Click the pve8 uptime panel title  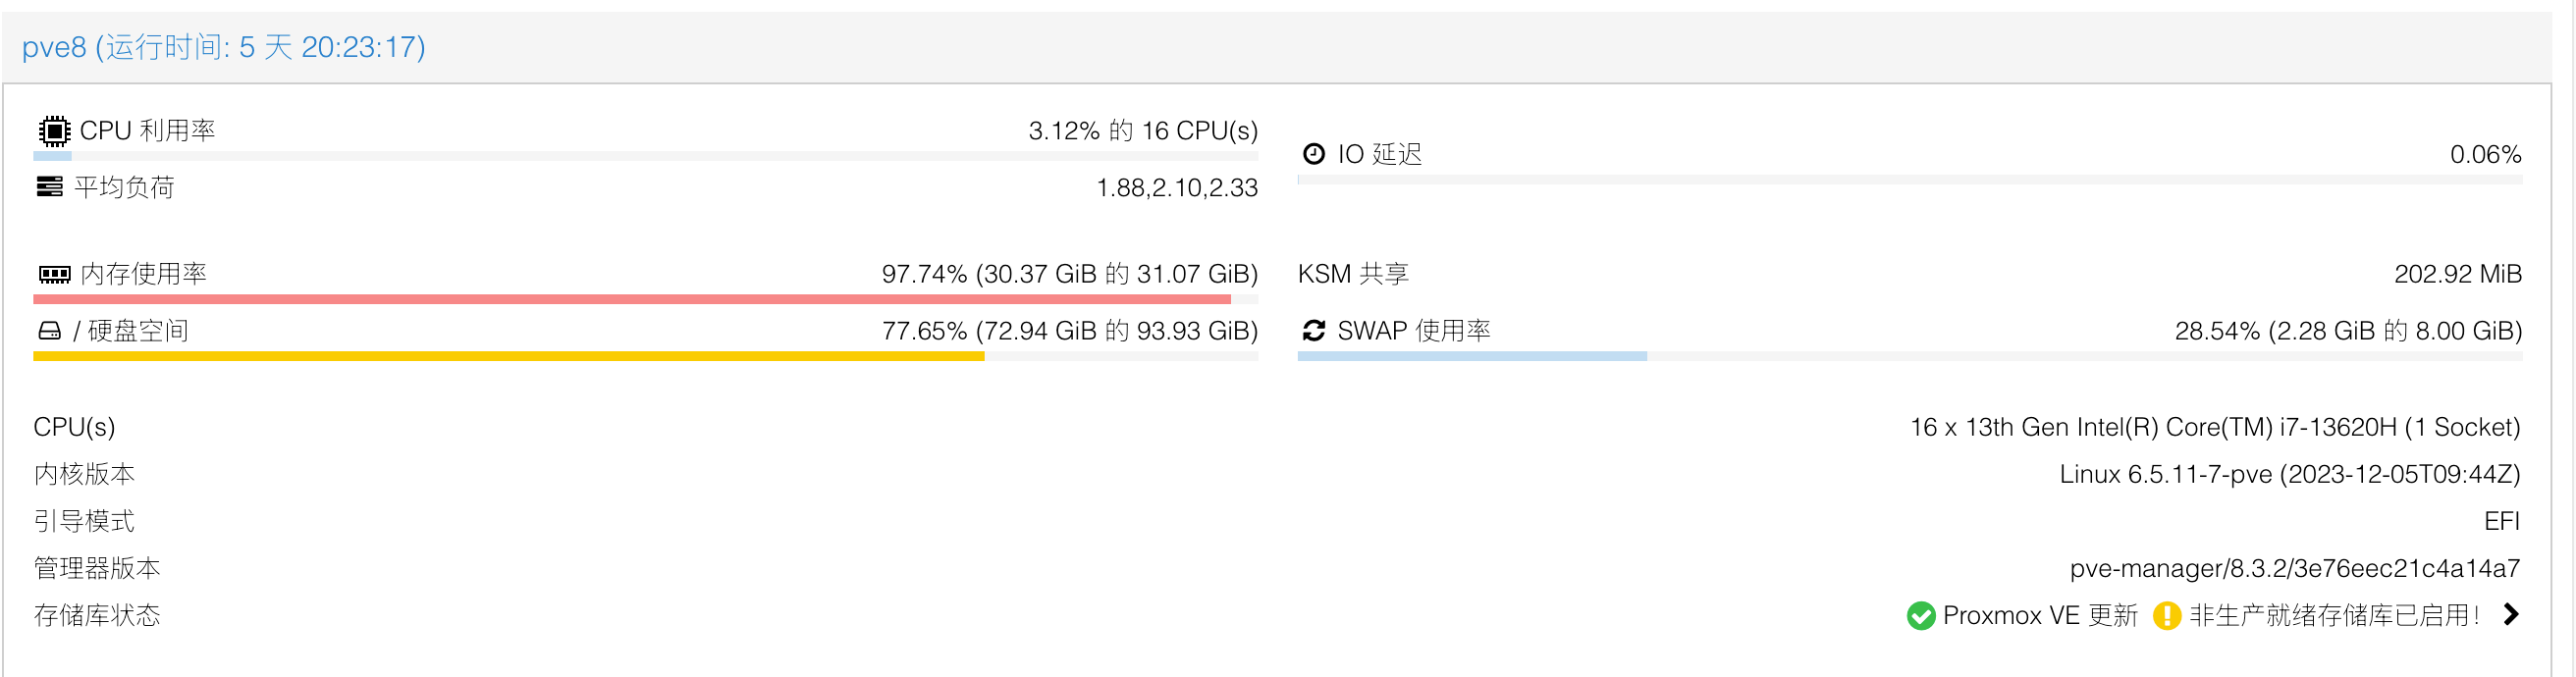[224, 47]
